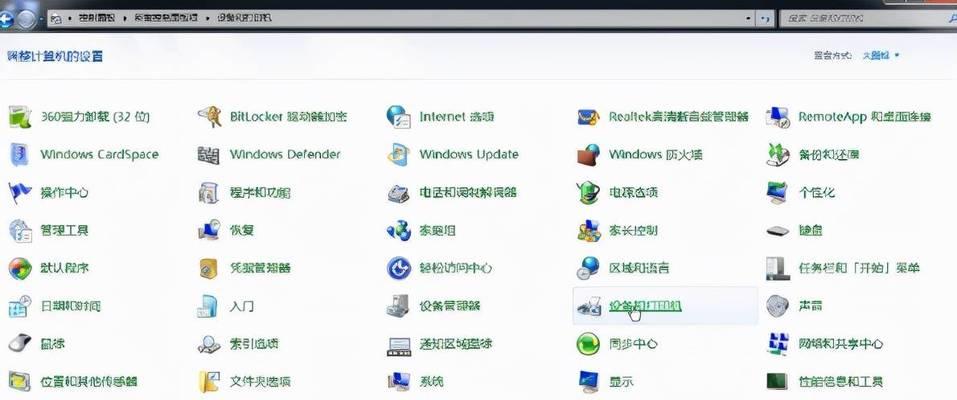Expand the address bar history dropdown arrow
The height and width of the screenshot is (400, 957).
(749, 19)
